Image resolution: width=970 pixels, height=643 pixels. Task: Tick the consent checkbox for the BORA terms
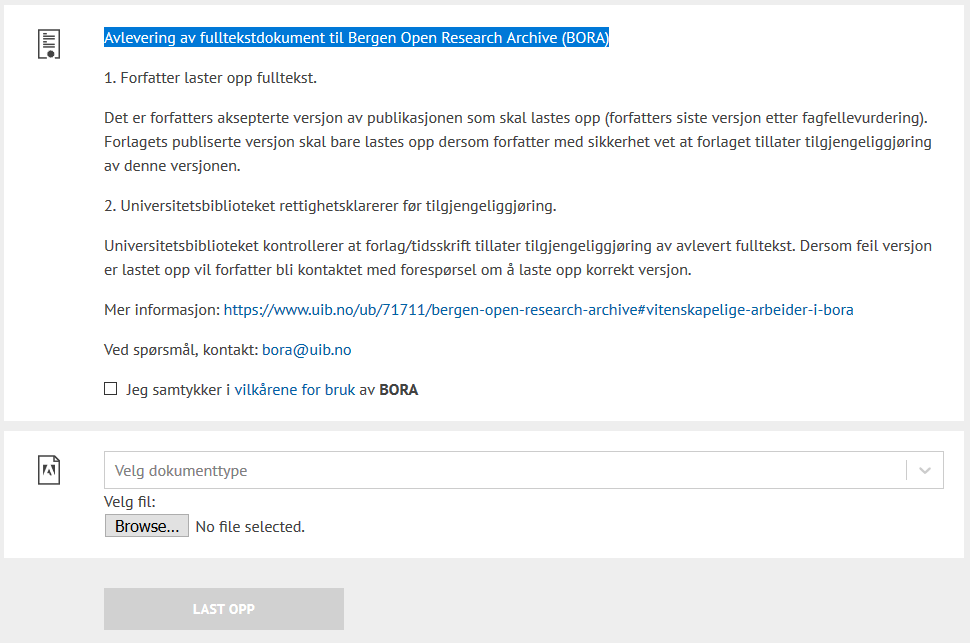point(111,389)
